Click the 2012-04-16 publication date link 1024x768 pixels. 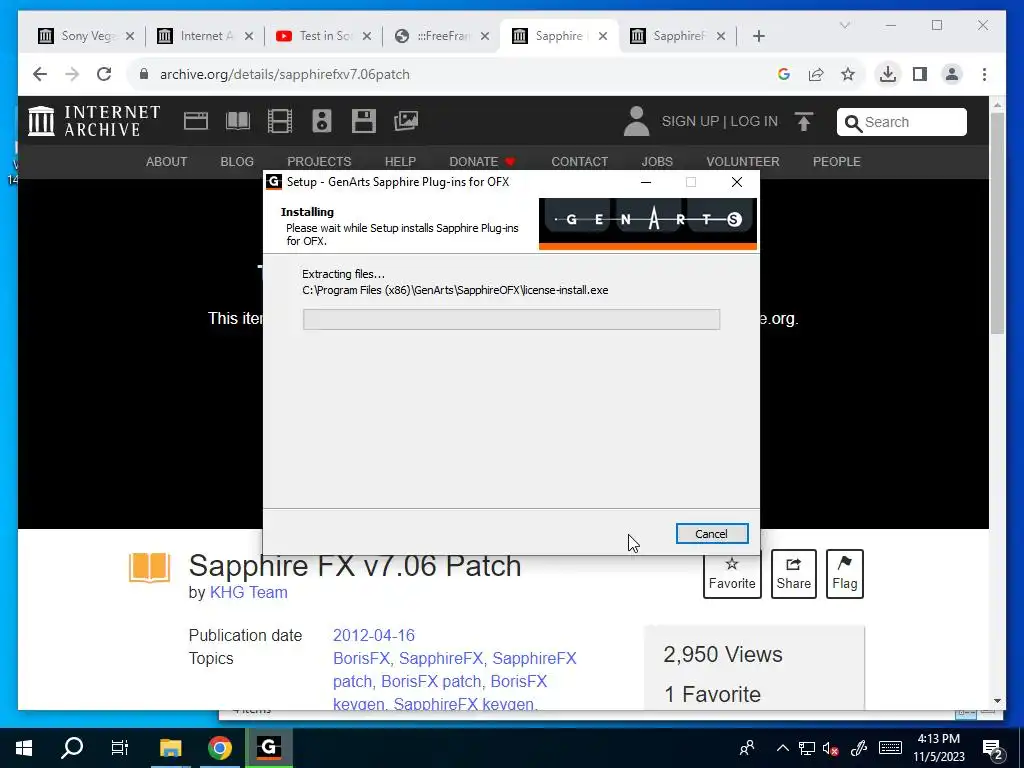[374, 635]
